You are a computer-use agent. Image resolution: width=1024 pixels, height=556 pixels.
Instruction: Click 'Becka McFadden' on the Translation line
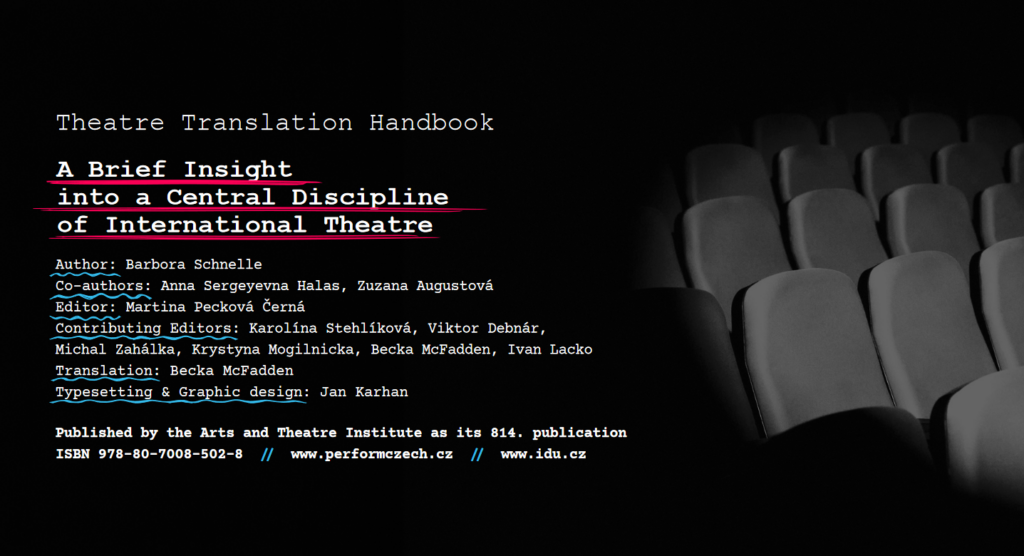pyautogui.click(x=231, y=371)
